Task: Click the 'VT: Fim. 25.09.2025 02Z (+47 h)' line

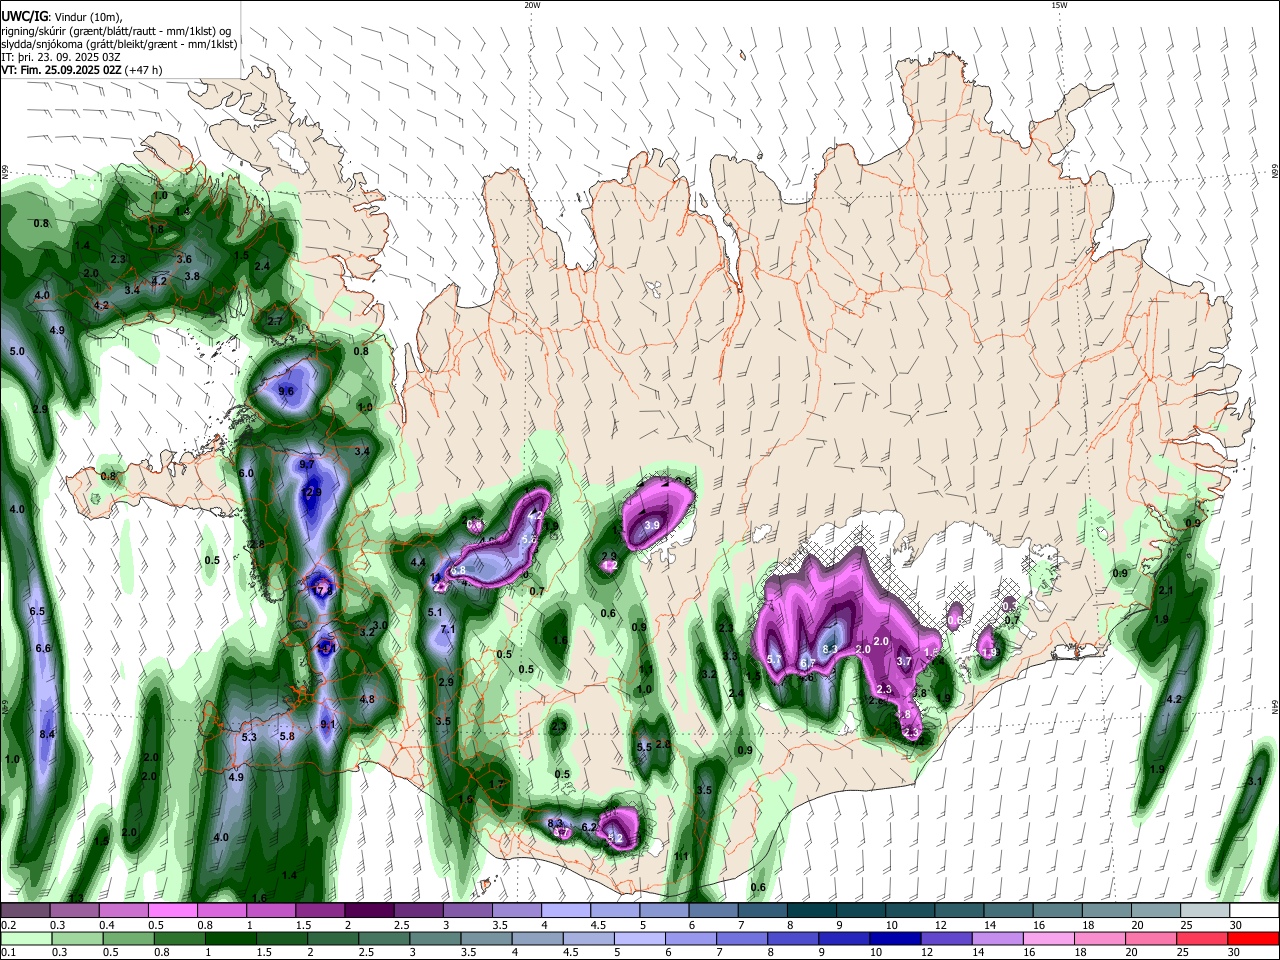Action: tap(81, 70)
